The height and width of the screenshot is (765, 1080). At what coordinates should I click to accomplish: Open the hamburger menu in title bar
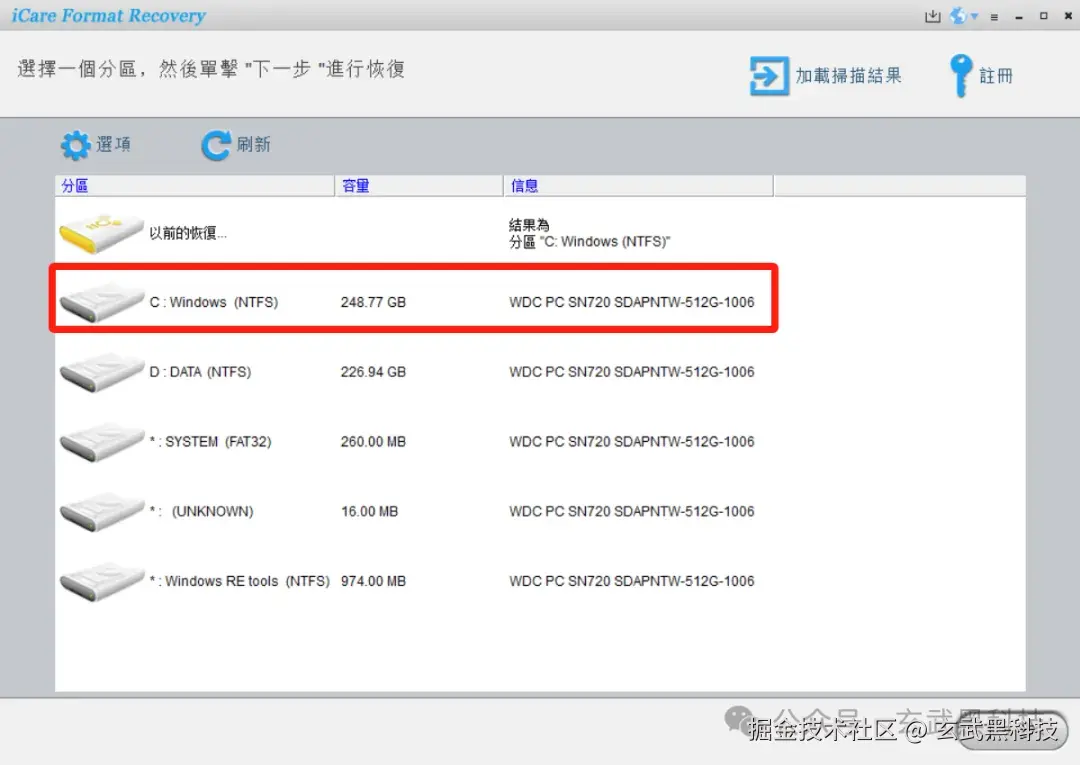click(994, 17)
